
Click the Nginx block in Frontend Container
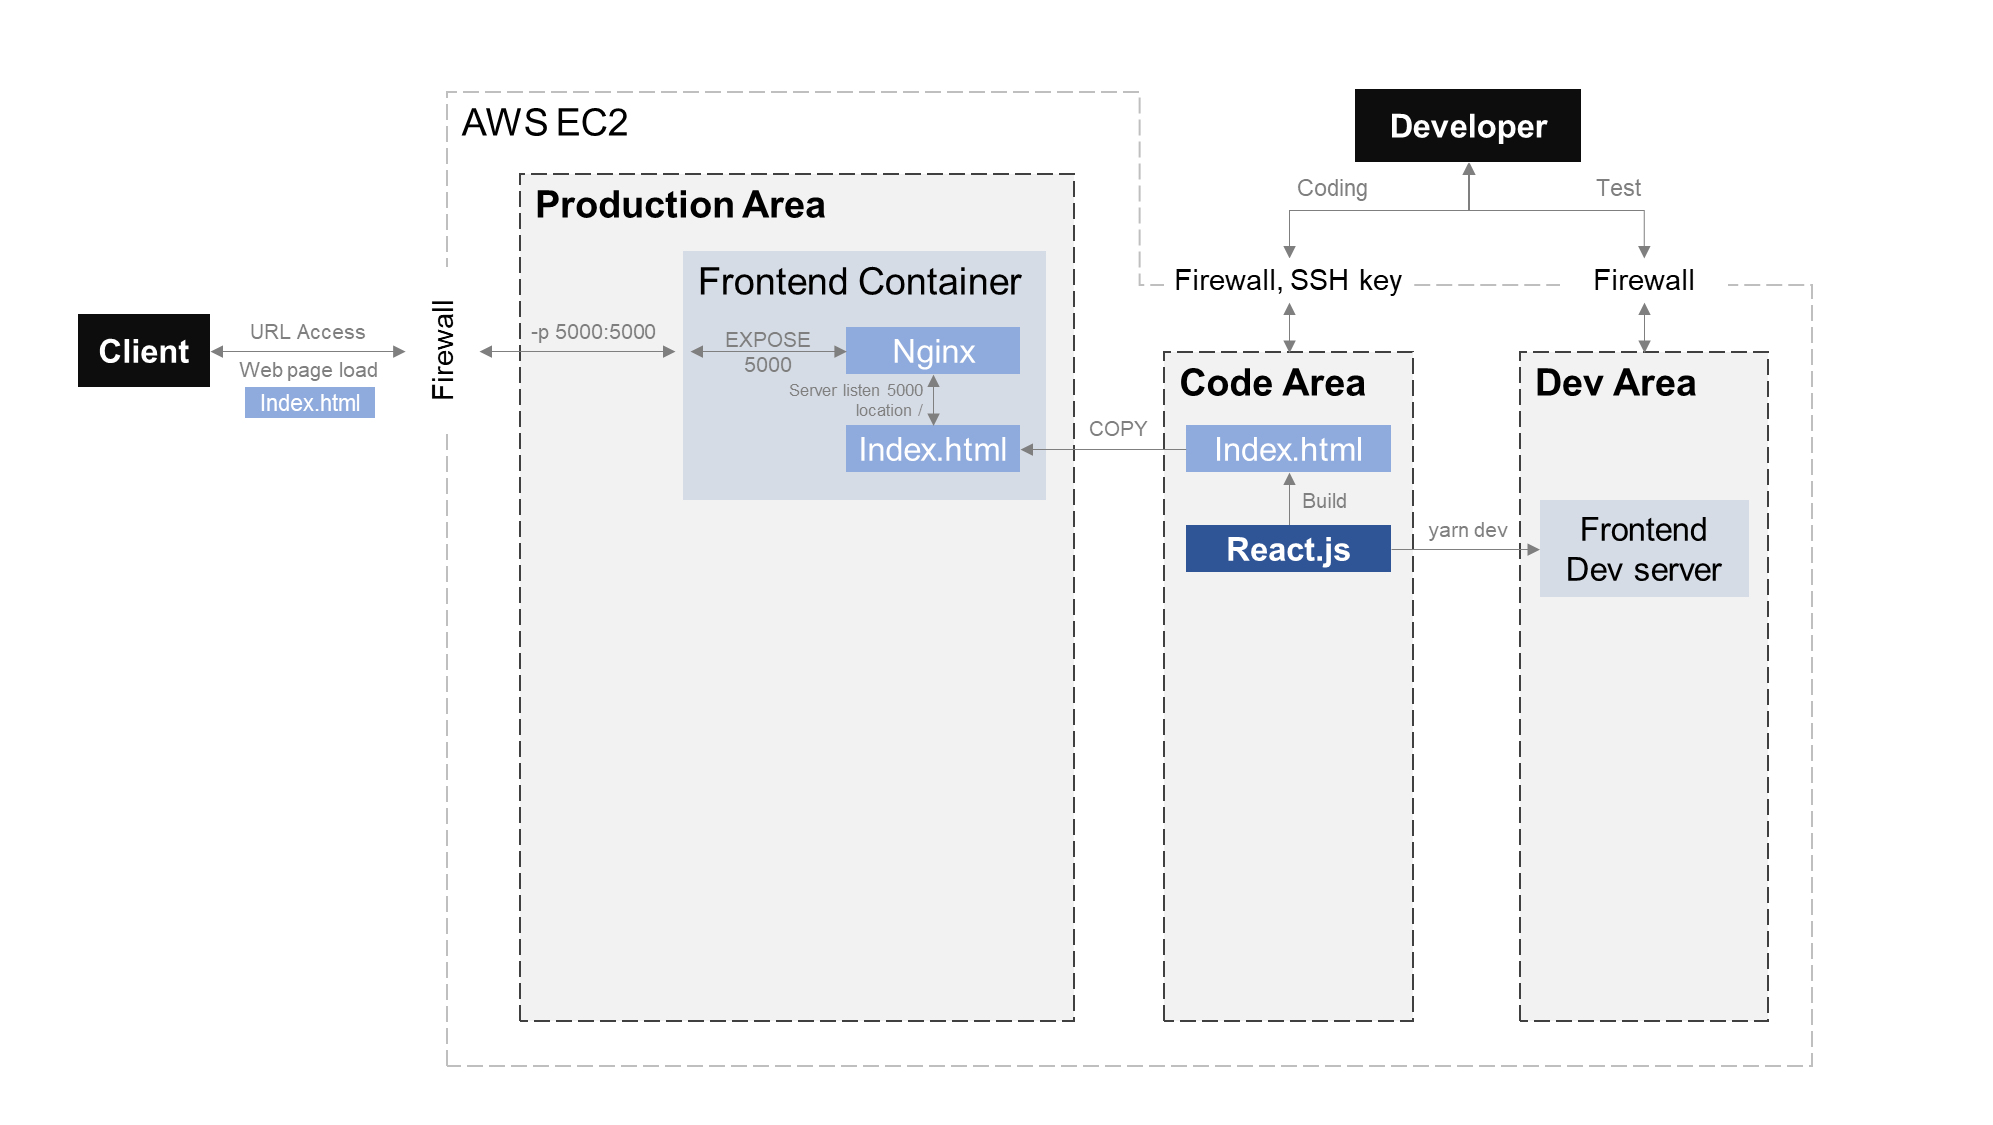pyautogui.click(x=932, y=351)
